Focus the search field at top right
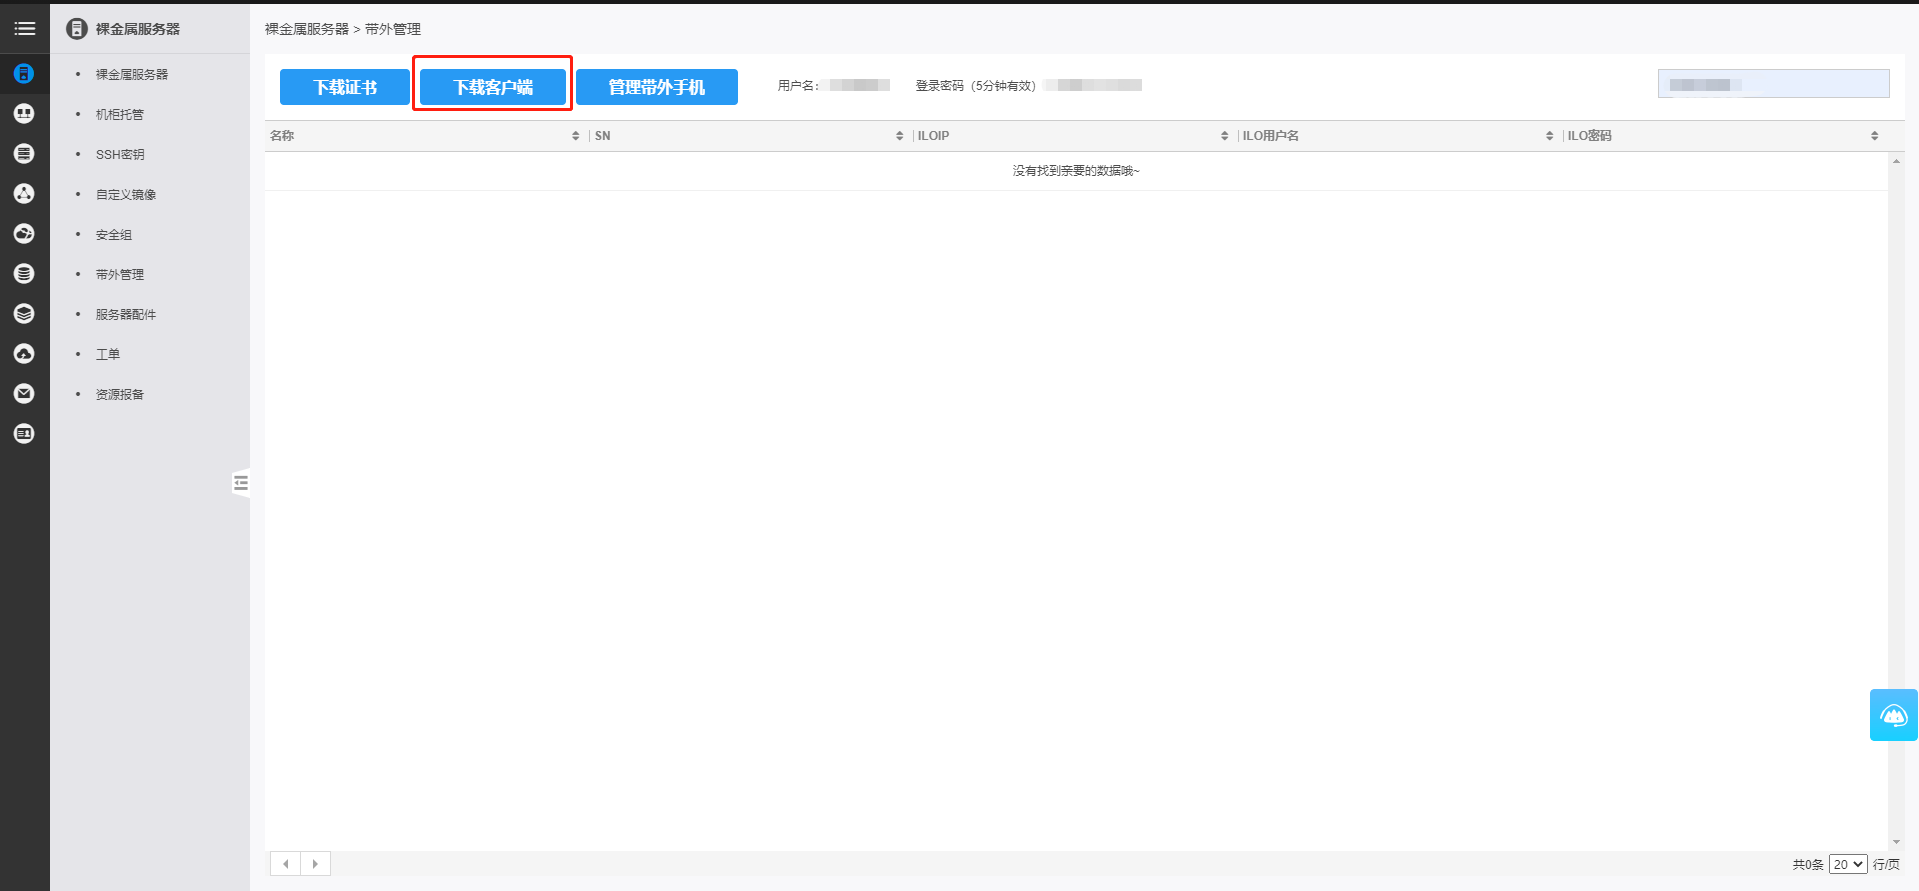Image resolution: width=1919 pixels, height=891 pixels. [x=1774, y=84]
